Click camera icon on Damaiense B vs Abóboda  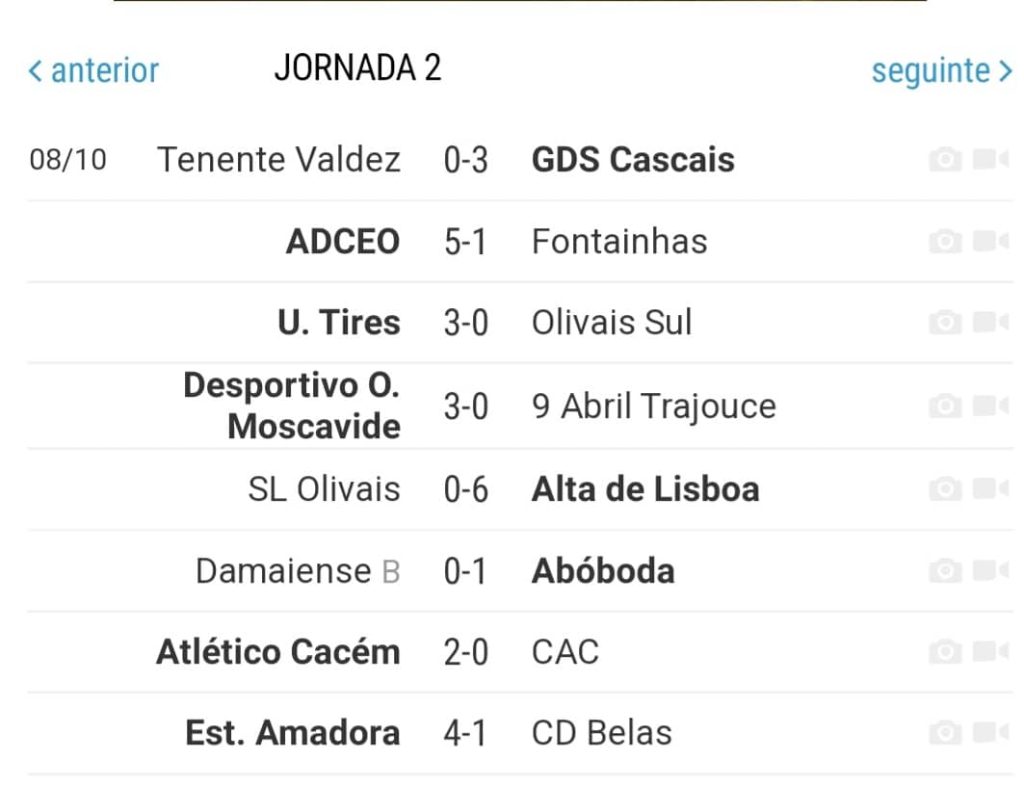[x=945, y=570]
